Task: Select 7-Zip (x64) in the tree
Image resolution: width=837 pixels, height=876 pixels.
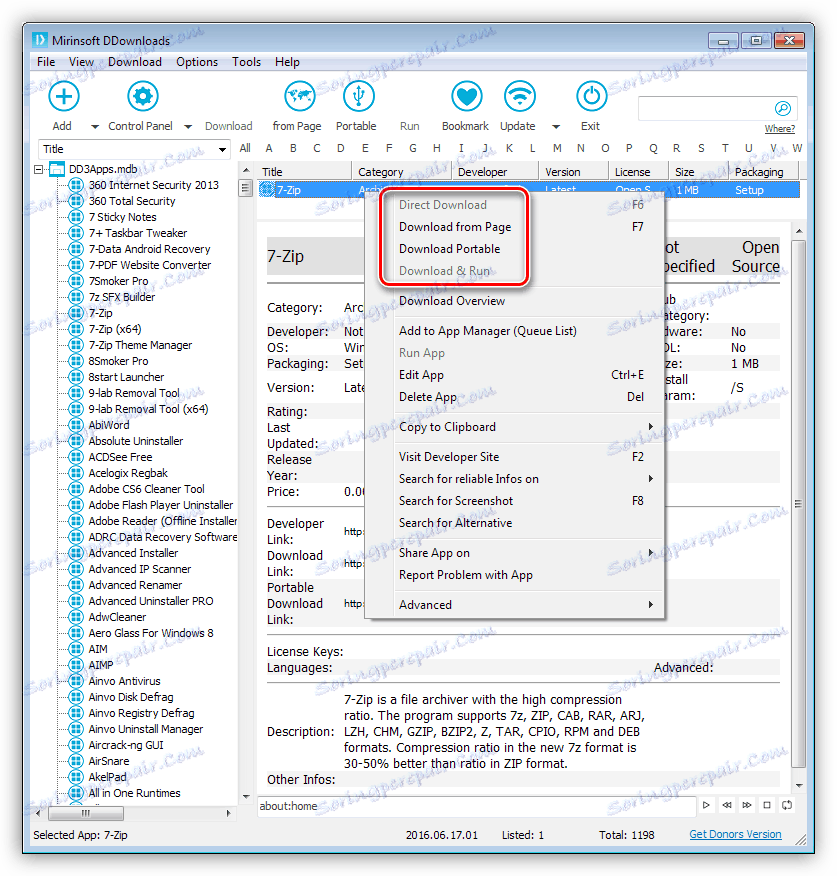Action: (115, 329)
